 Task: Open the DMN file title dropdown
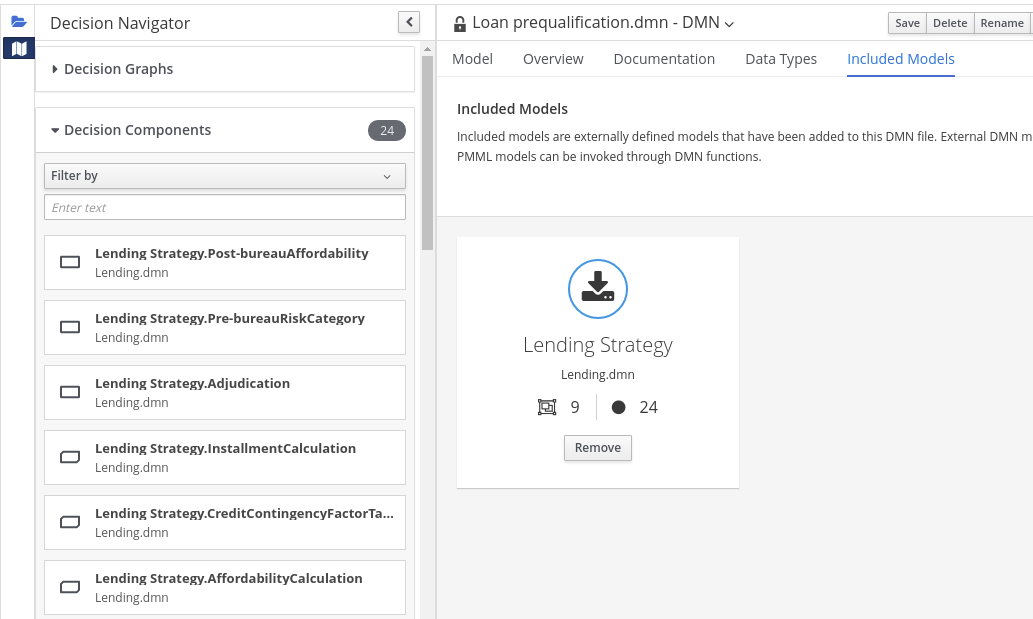(729, 24)
